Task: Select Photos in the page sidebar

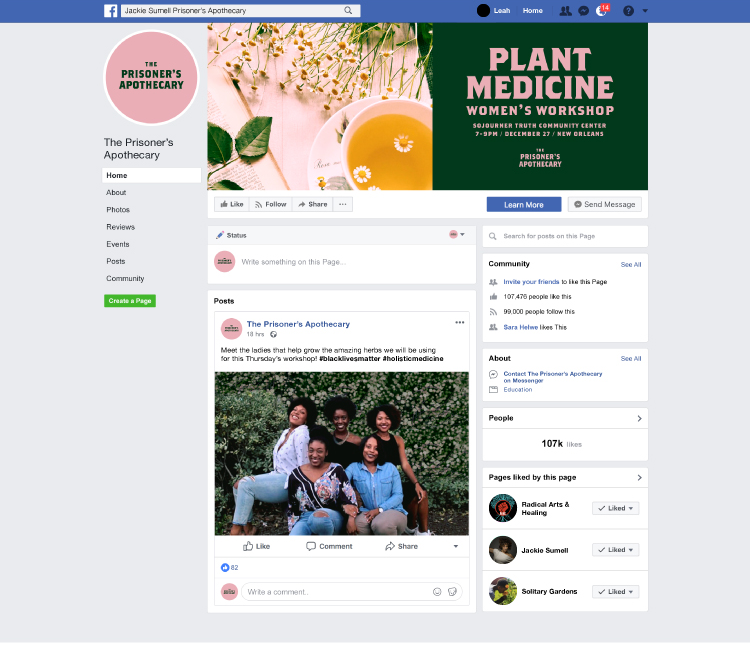Action: click(118, 210)
